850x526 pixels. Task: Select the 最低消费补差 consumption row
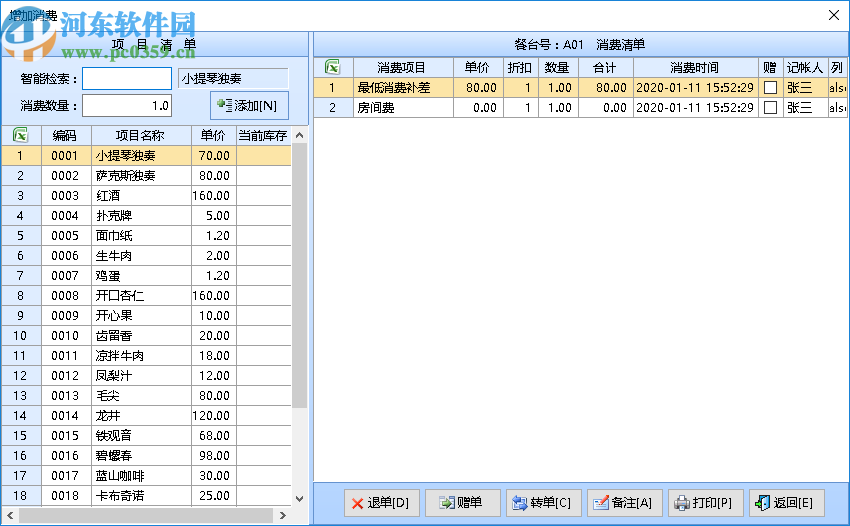(x=581, y=87)
